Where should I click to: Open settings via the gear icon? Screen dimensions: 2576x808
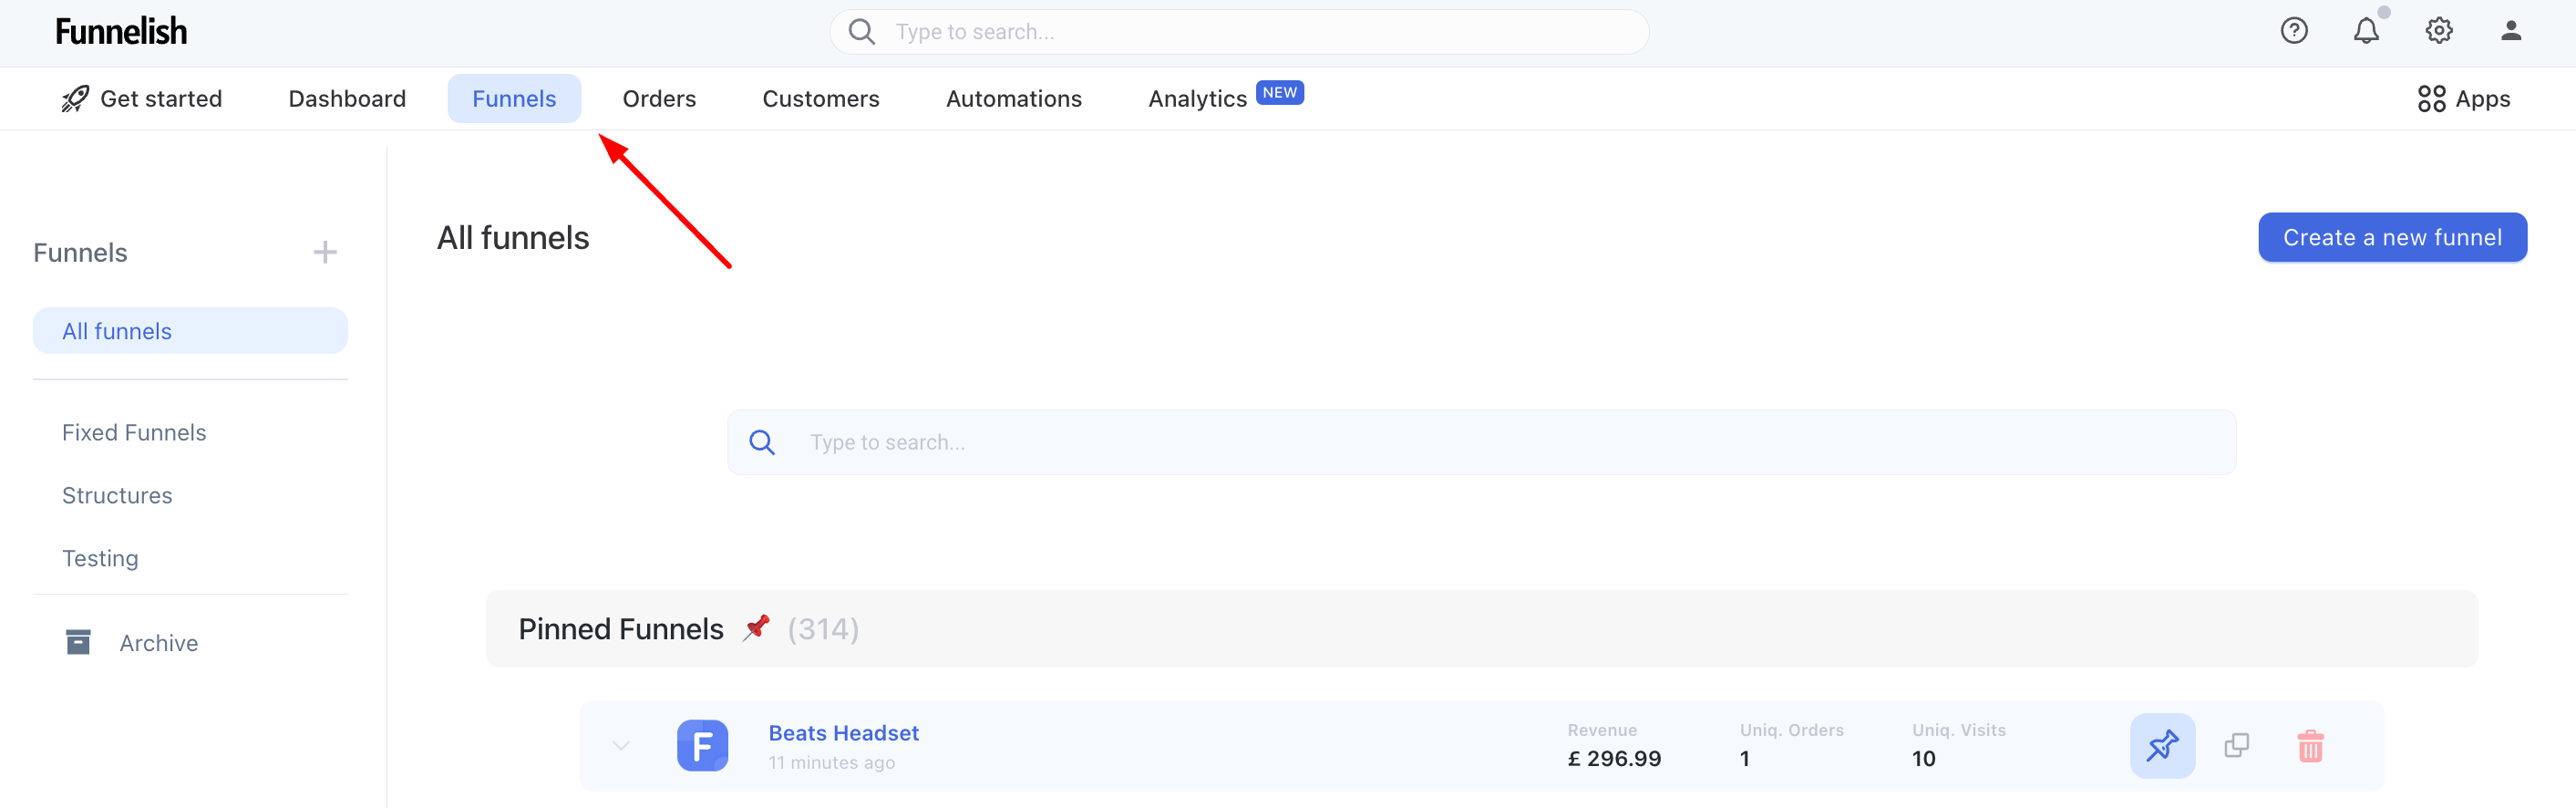coord(2438,31)
